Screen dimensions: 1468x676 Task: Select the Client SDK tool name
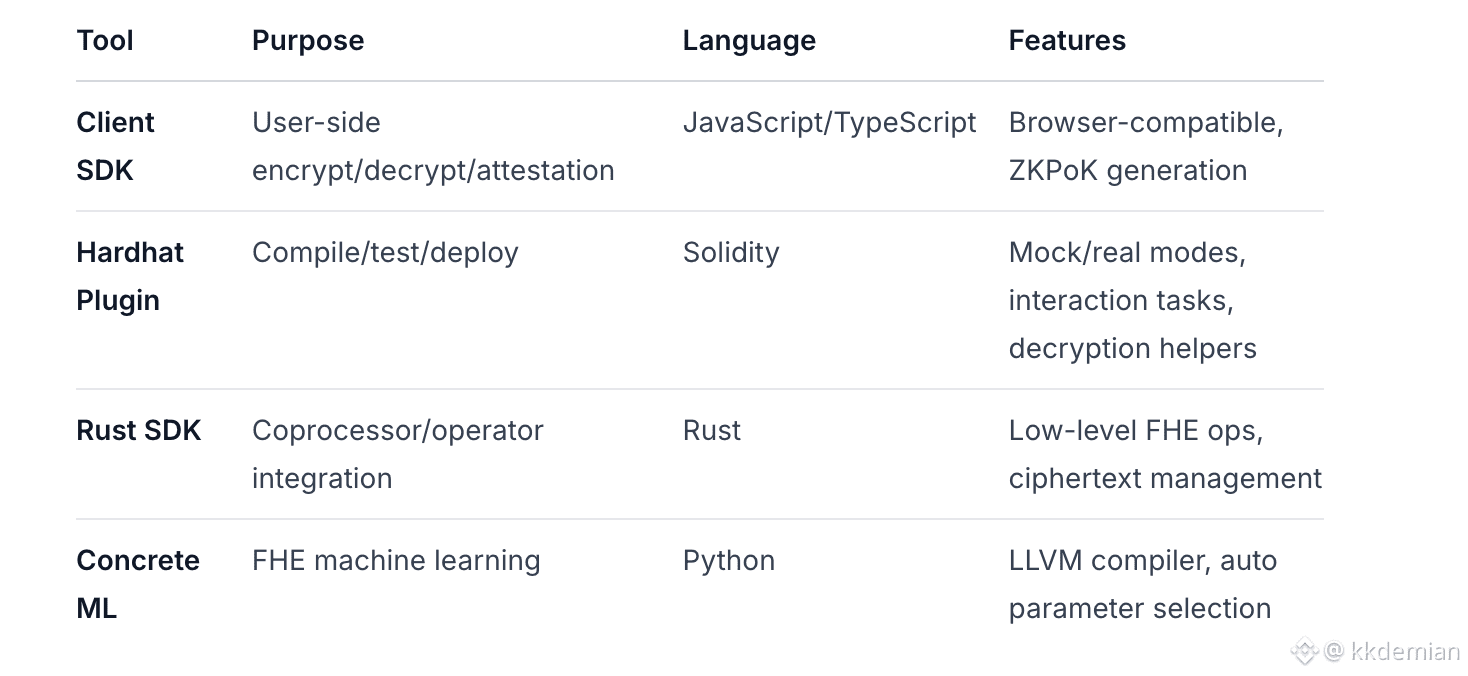tap(115, 146)
